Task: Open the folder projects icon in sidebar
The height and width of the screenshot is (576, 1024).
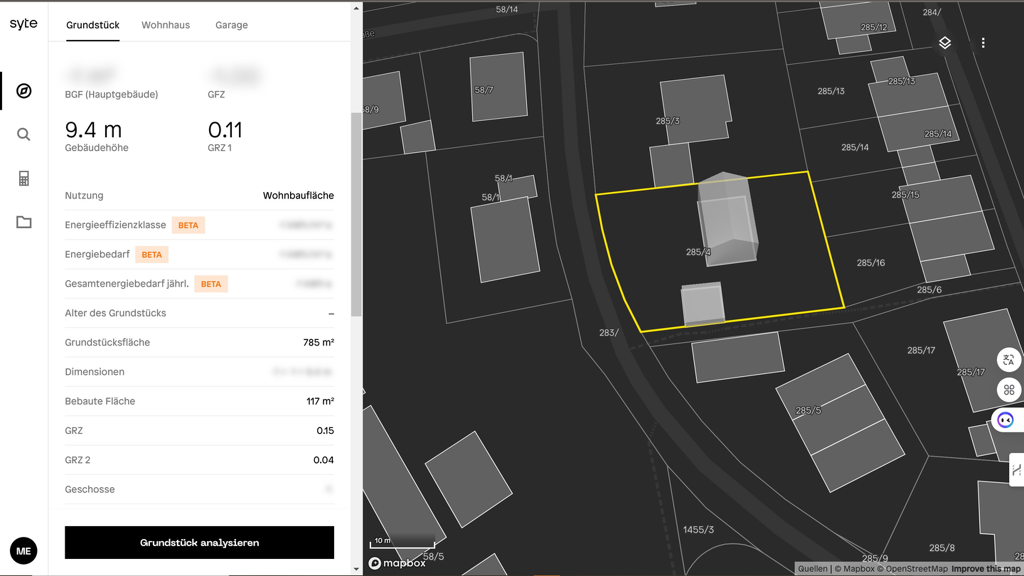Action: tap(24, 222)
